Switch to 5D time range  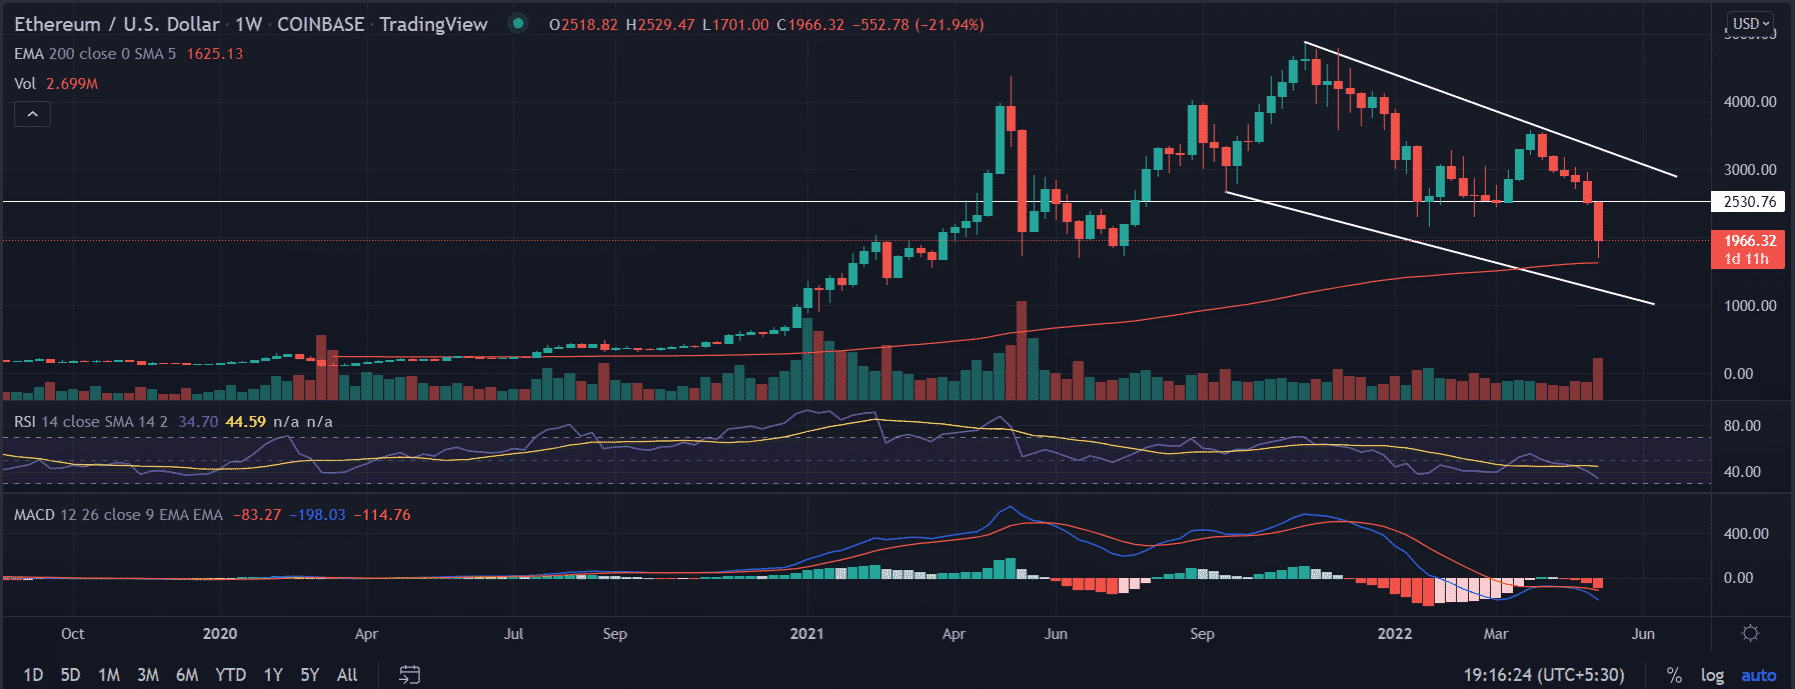click(x=70, y=675)
